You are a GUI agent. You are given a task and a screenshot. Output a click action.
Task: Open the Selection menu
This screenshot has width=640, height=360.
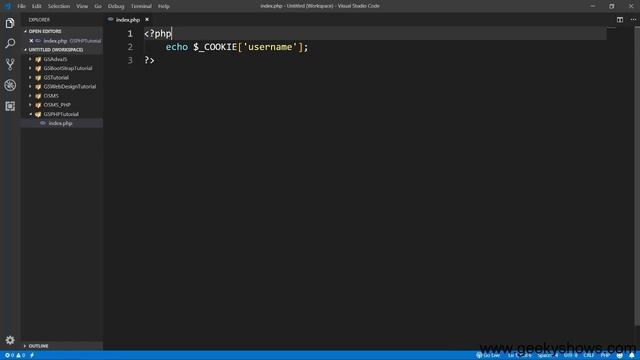[59, 6]
